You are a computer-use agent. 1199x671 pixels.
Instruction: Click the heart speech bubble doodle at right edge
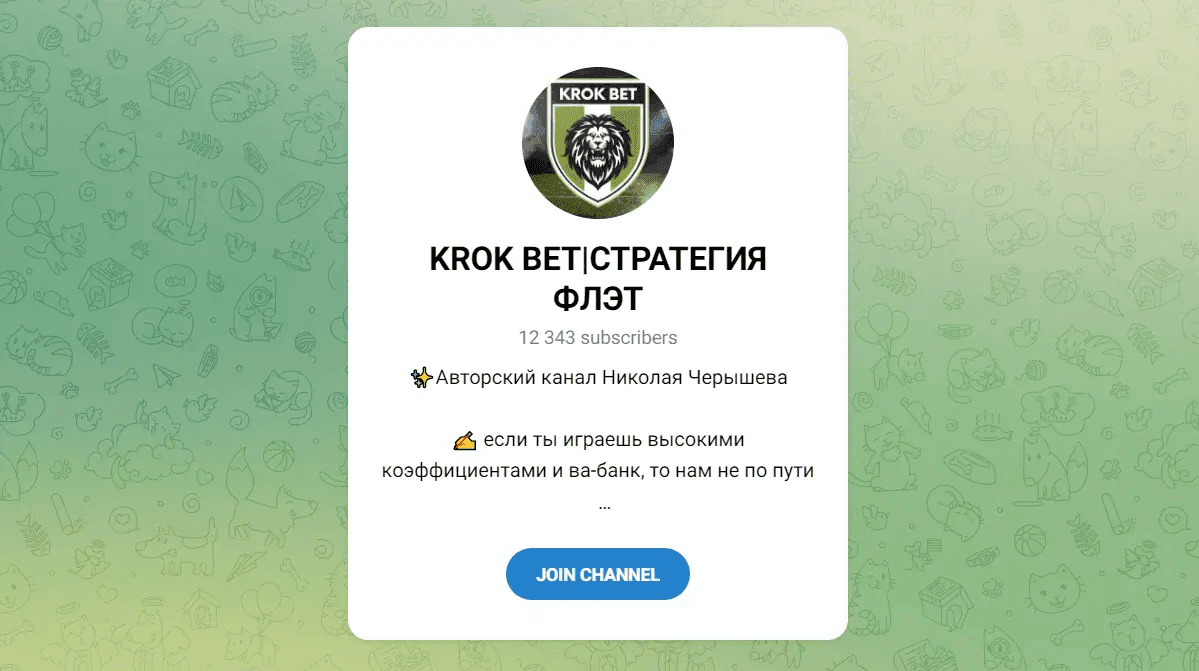click(x=1175, y=520)
